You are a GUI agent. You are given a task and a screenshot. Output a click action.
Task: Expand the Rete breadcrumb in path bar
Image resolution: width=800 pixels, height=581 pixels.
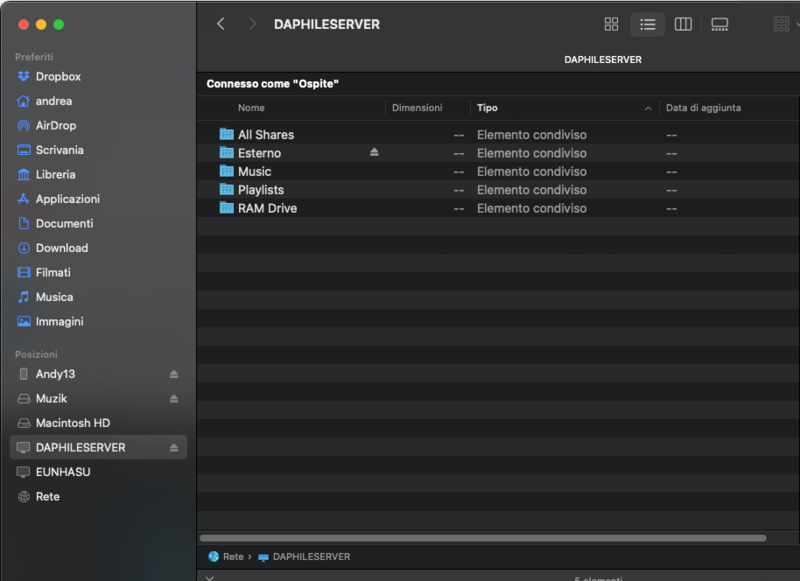coord(231,556)
